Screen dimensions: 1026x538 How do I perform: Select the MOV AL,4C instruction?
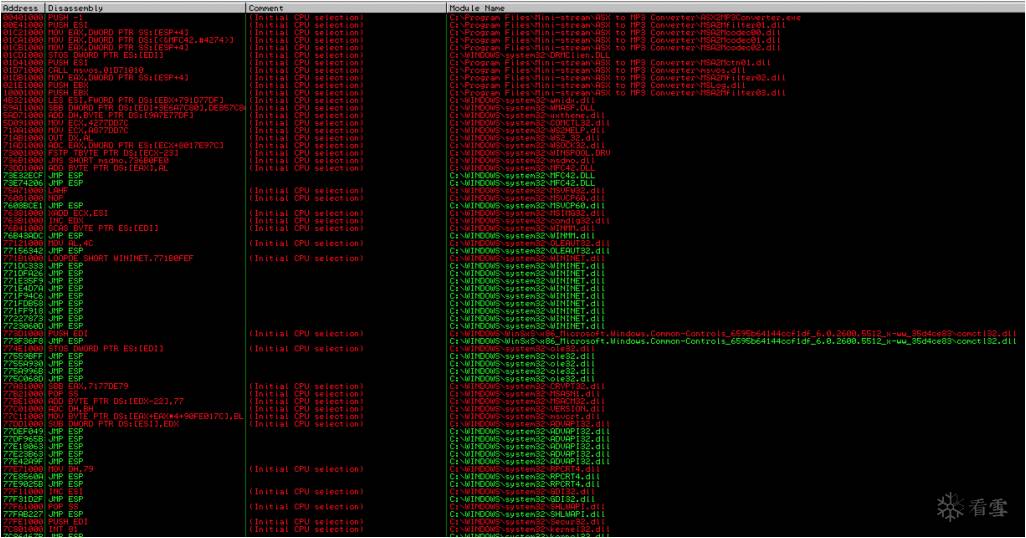click(x=70, y=243)
